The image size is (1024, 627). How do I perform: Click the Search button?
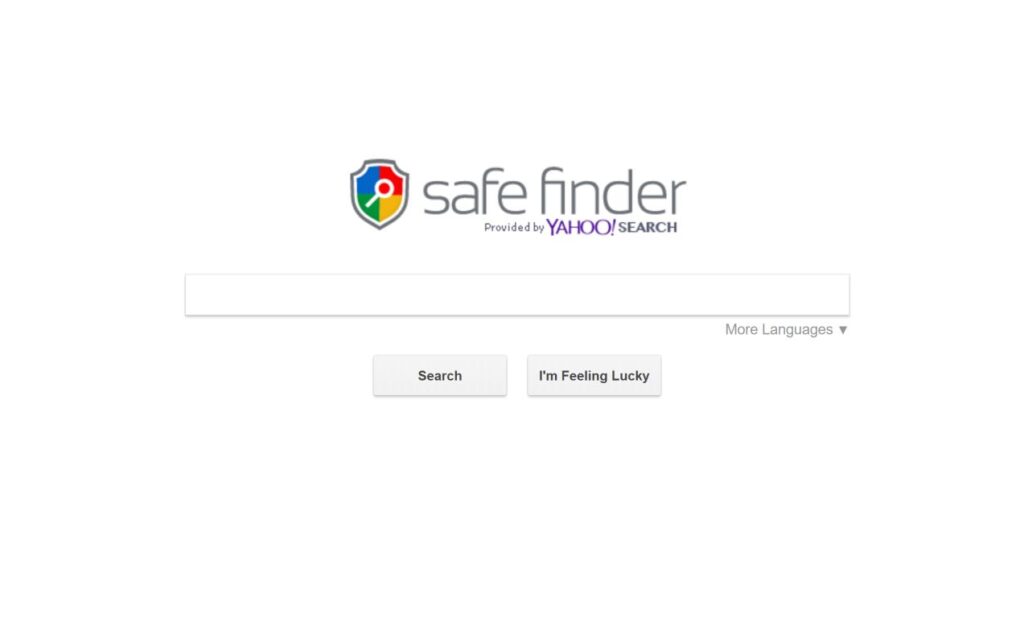(440, 376)
